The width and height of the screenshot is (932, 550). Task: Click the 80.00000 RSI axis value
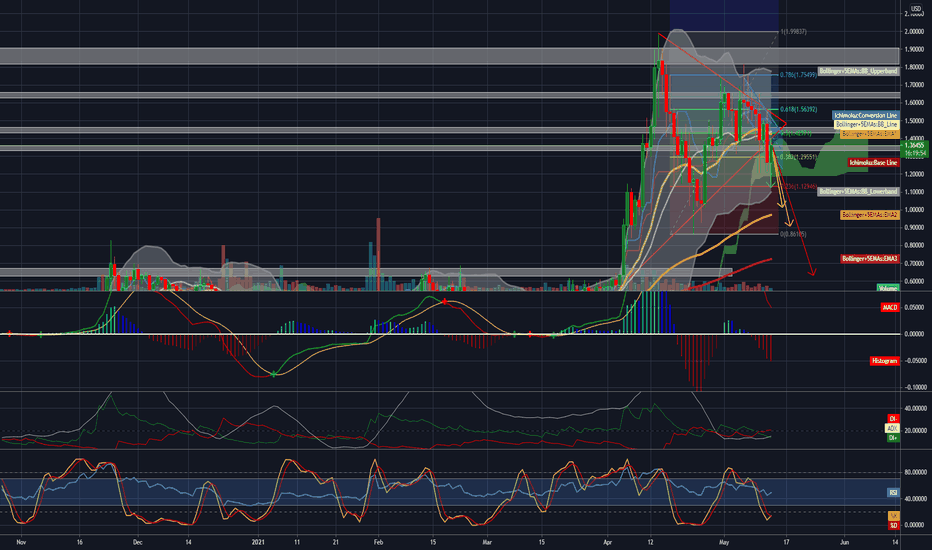914,473
